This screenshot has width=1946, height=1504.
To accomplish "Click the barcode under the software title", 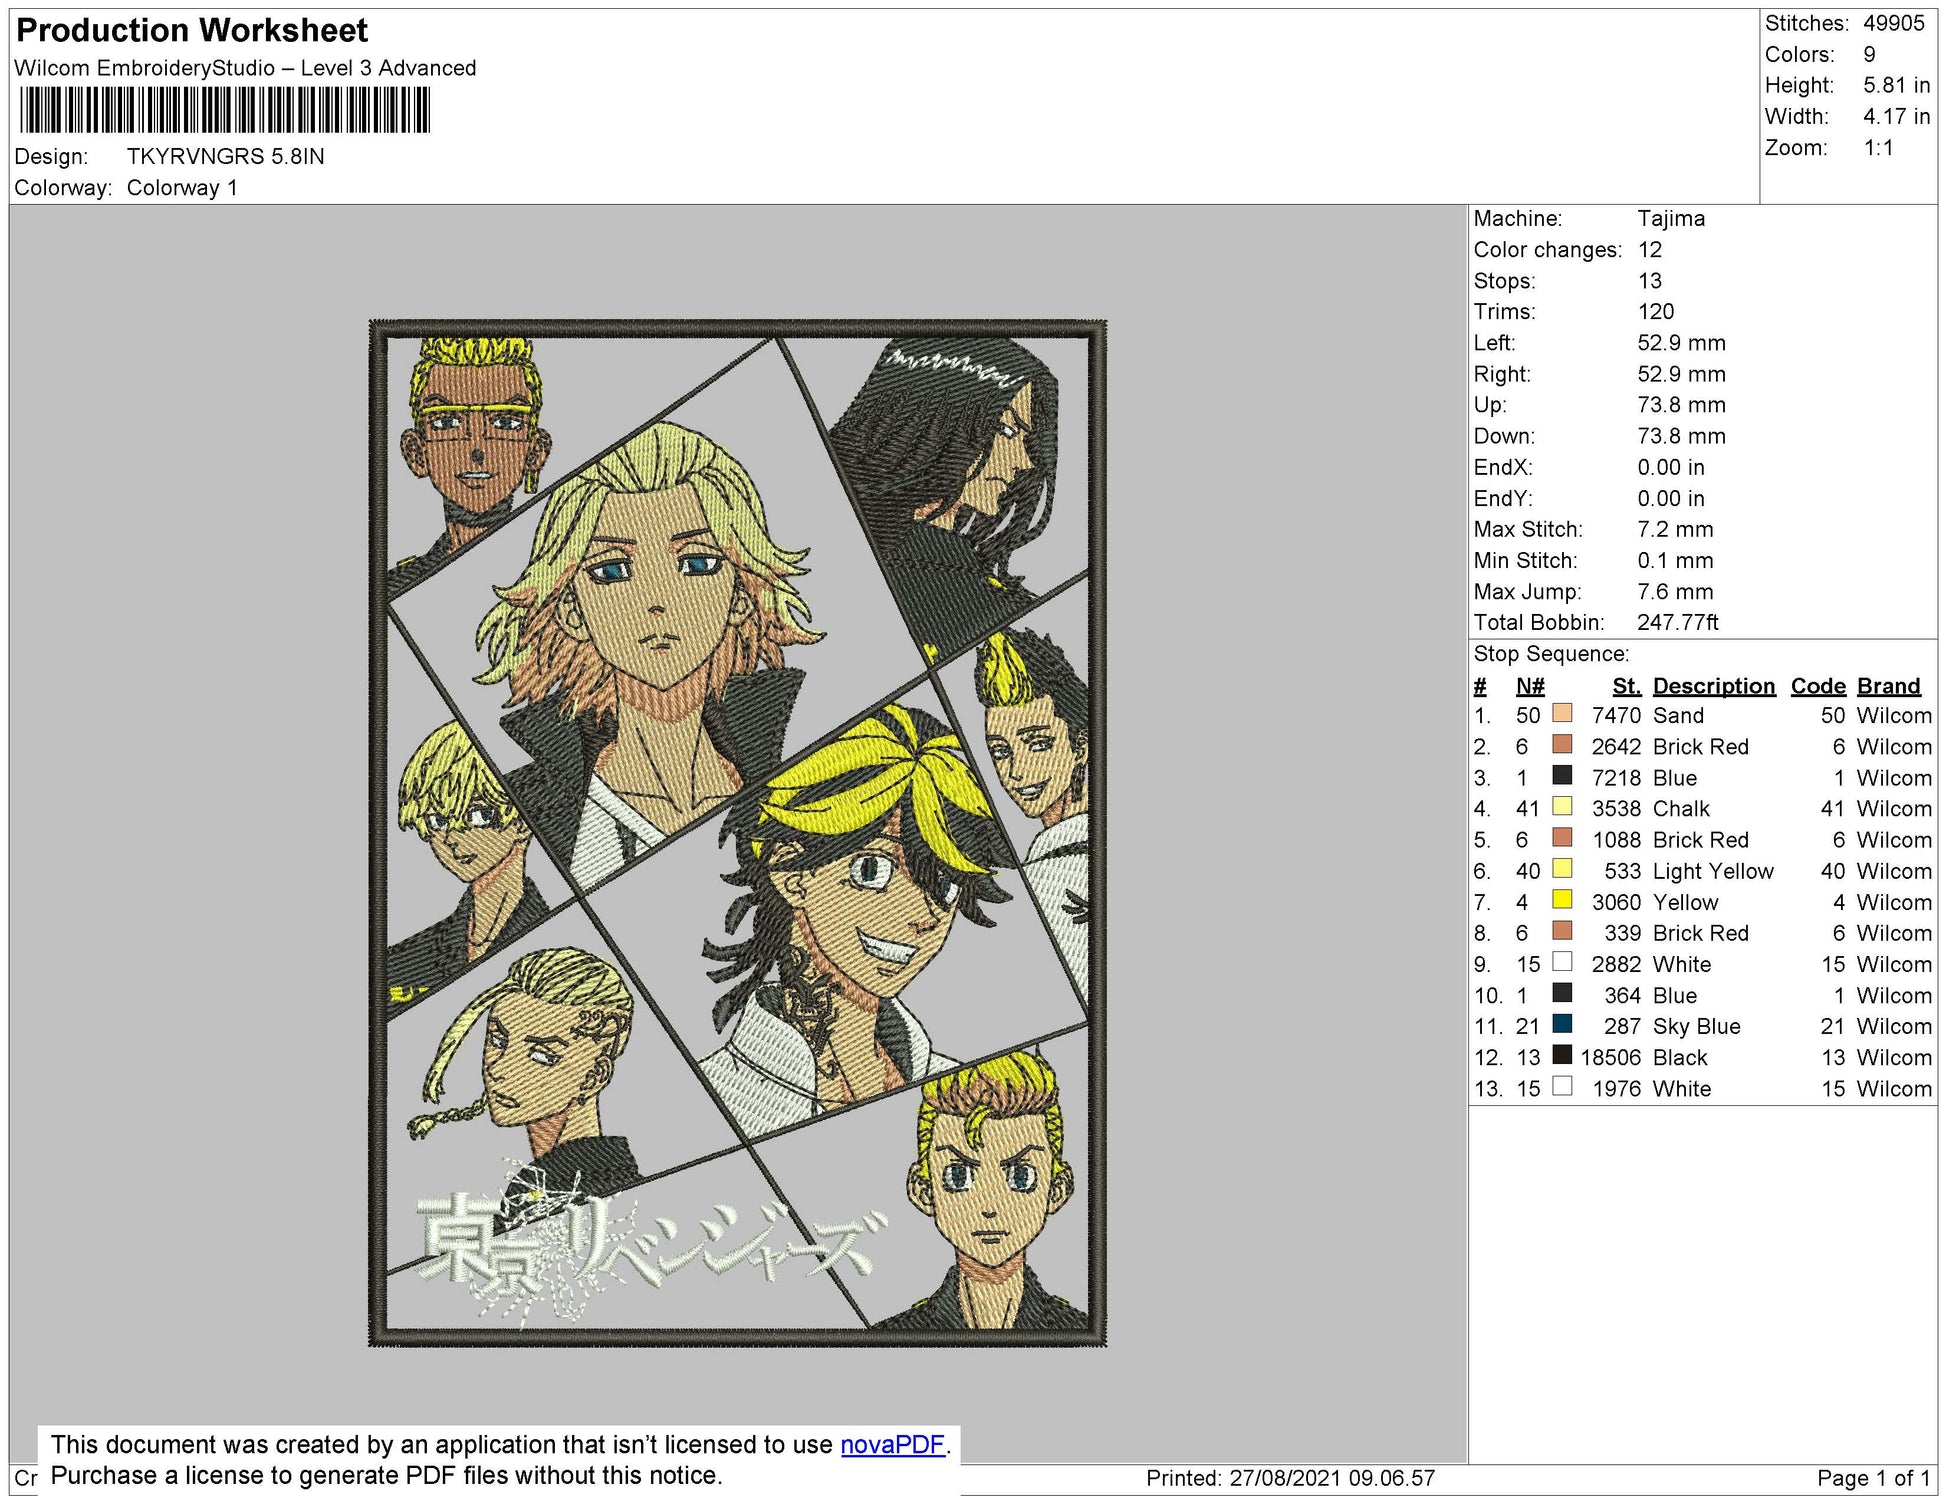I will pyautogui.click(x=225, y=110).
